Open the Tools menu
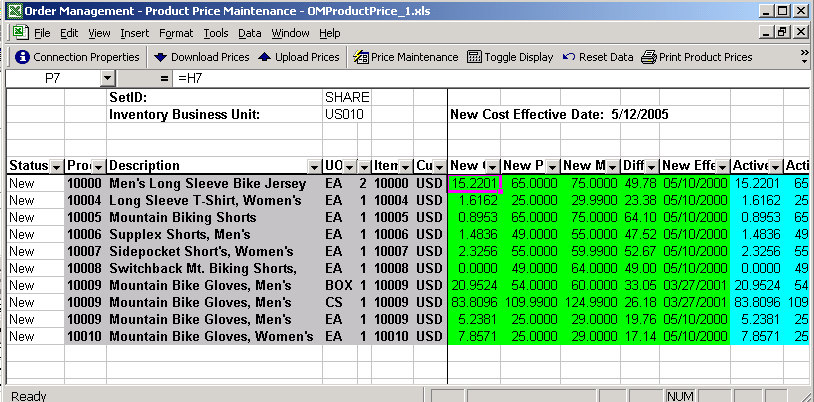The width and height of the screenshot is (814, 402). pyautogui.click(x=202, y=33)
